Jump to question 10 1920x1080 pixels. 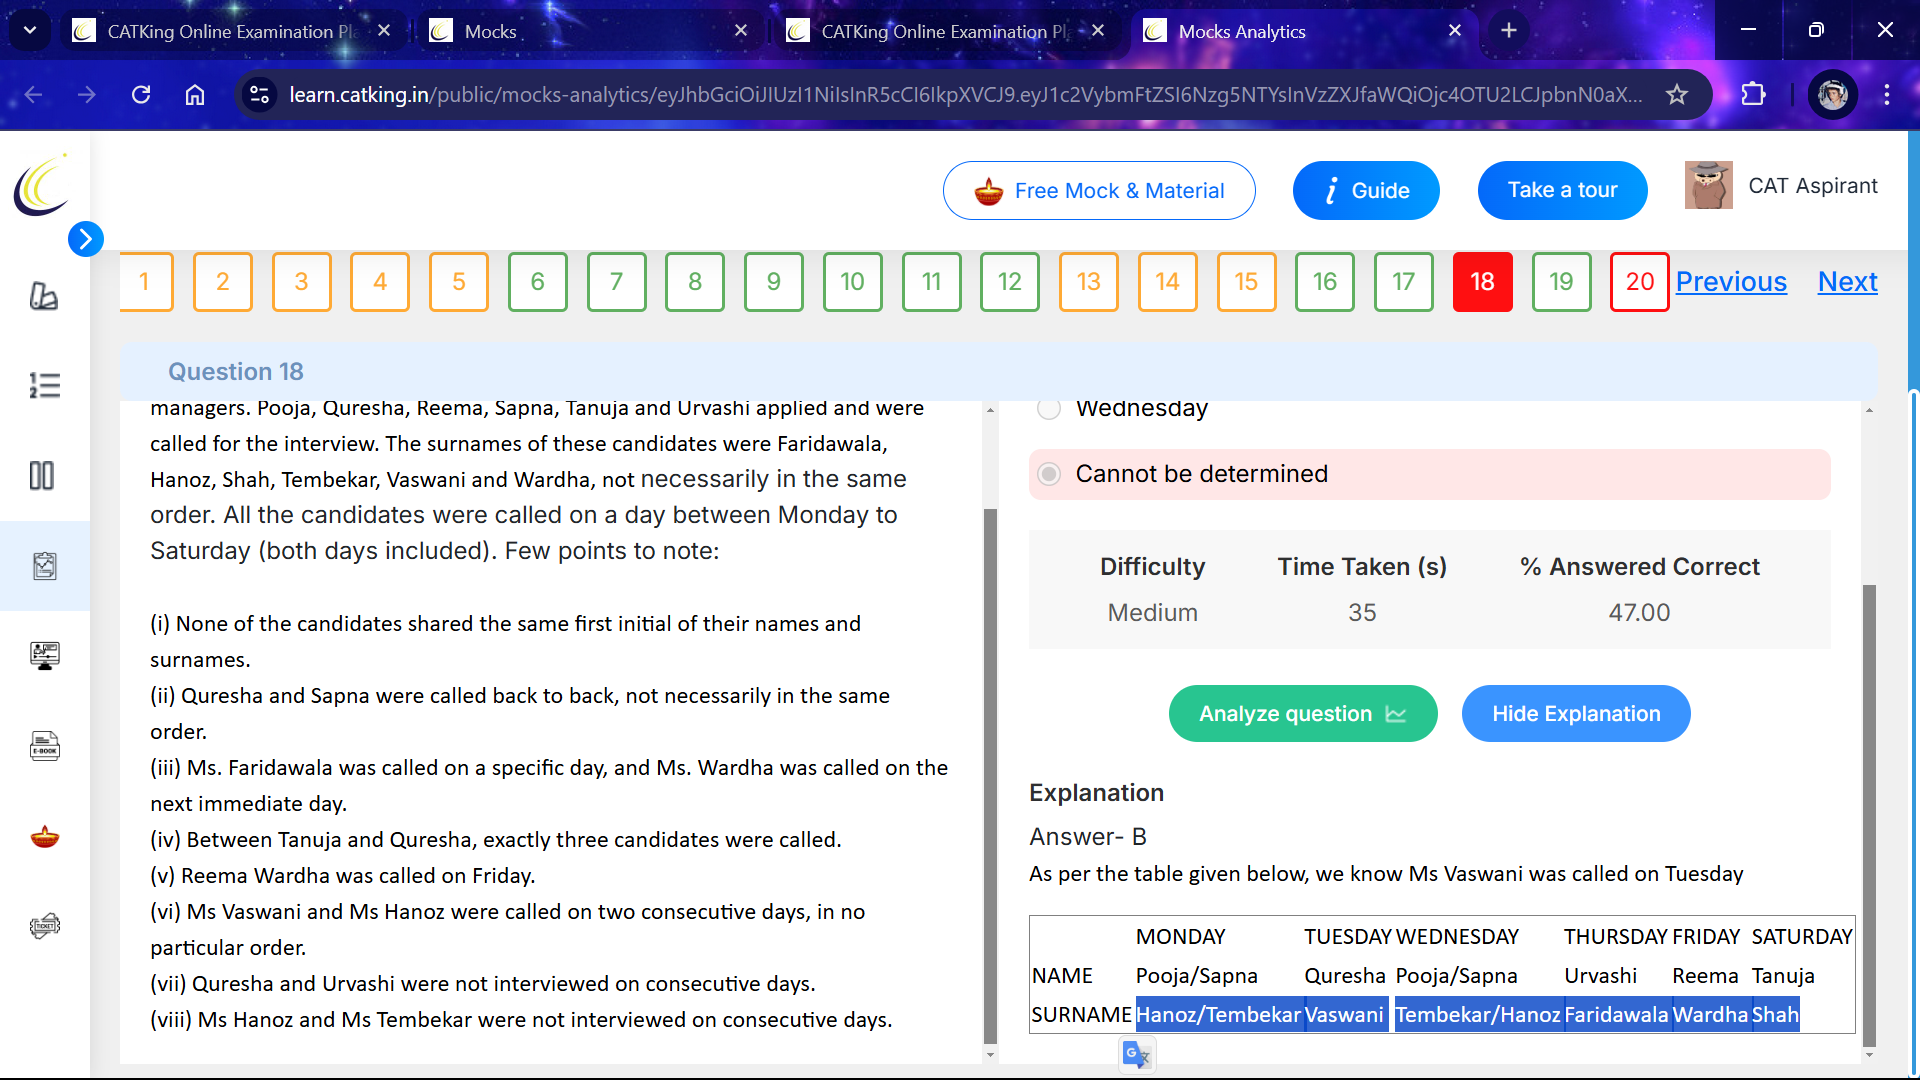[x=853, y=282]
